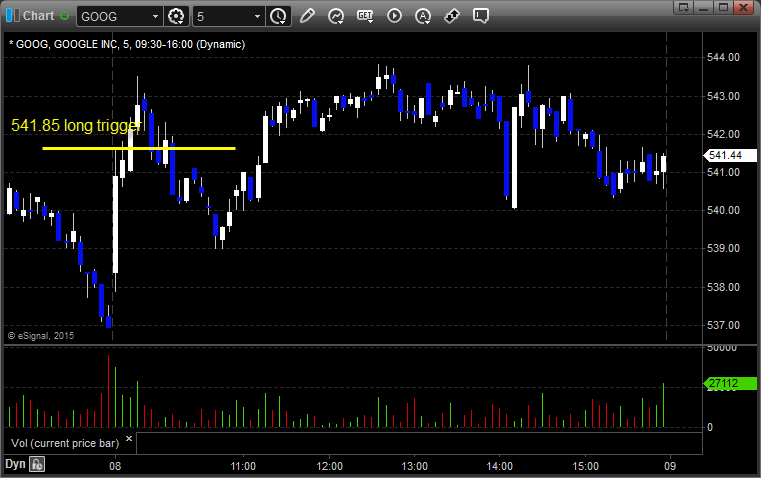
Task: Click the 538.00 price axis label
Action: tap(723, 287)
